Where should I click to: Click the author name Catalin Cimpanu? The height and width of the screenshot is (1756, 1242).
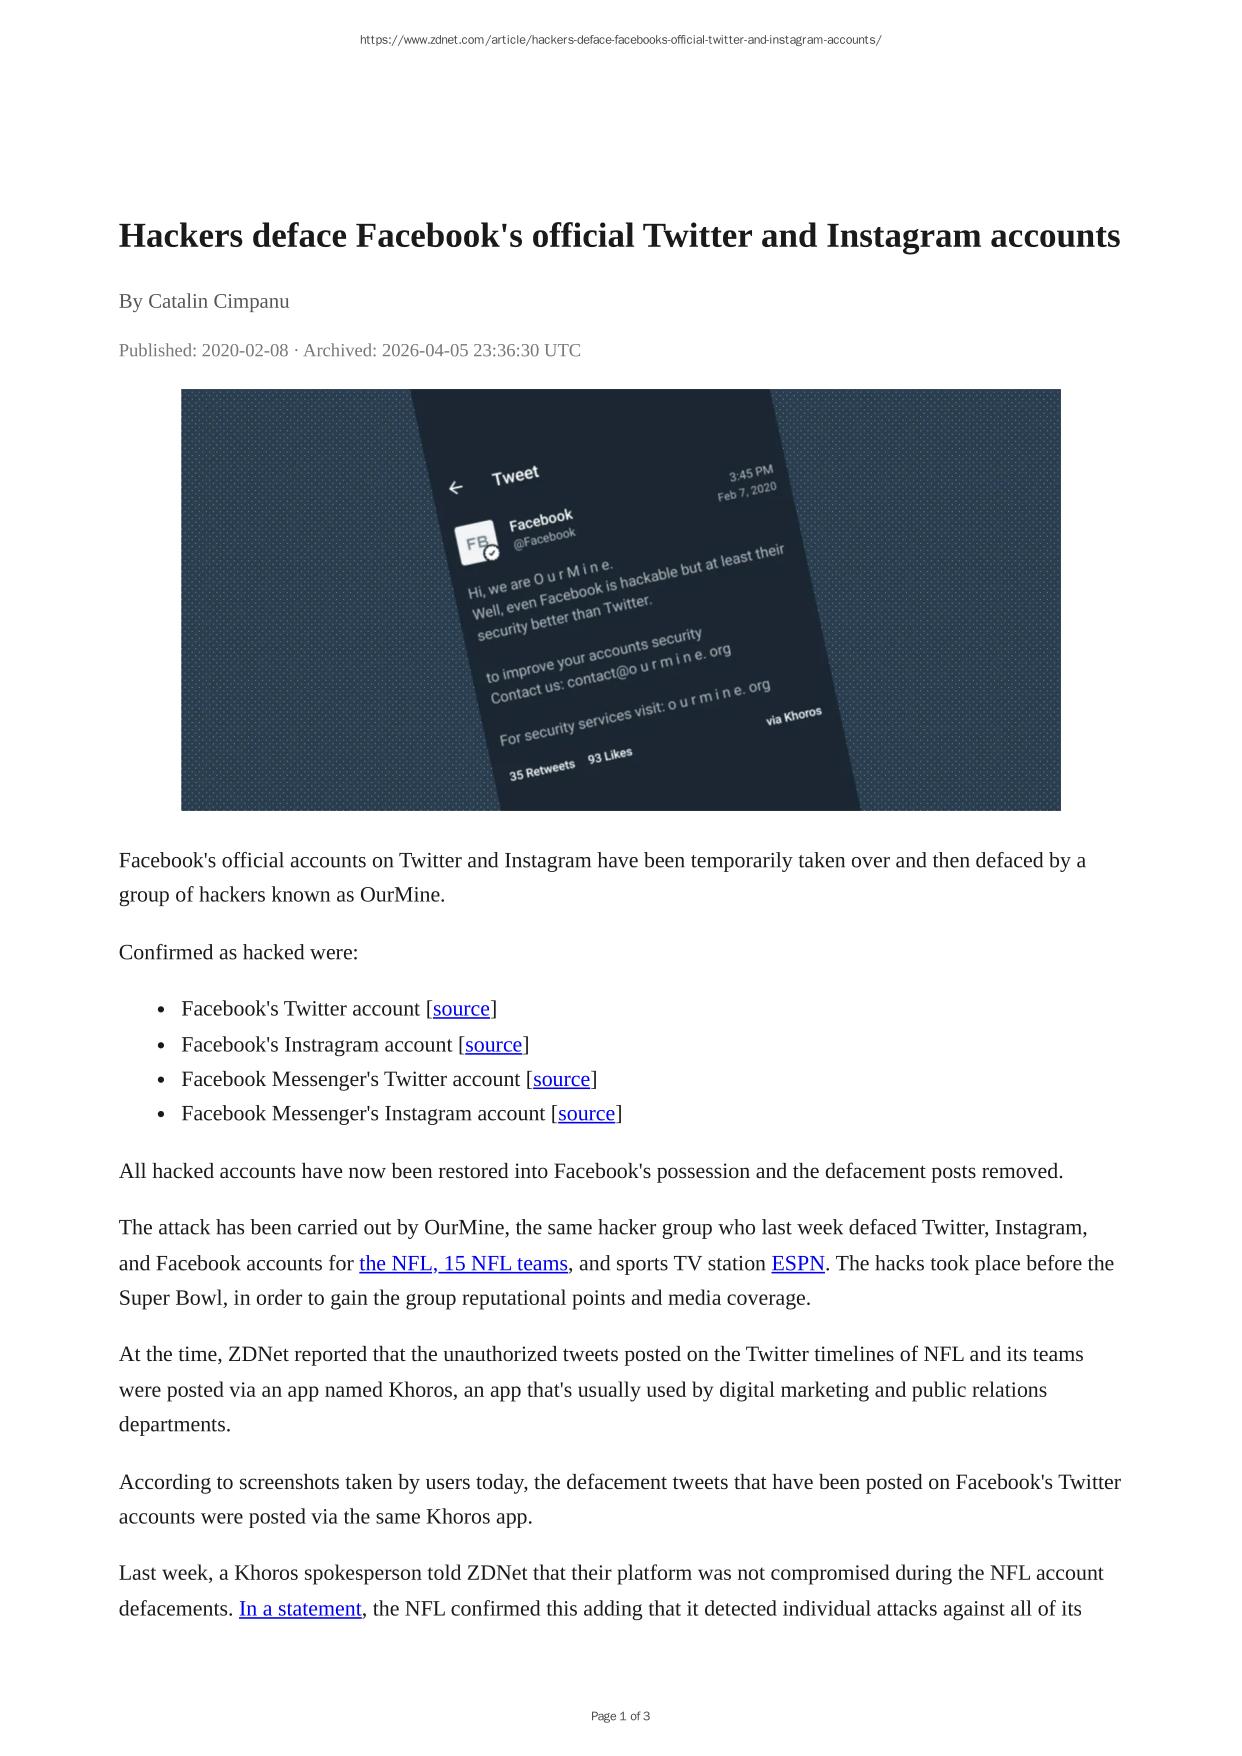[x=218, y=301]
